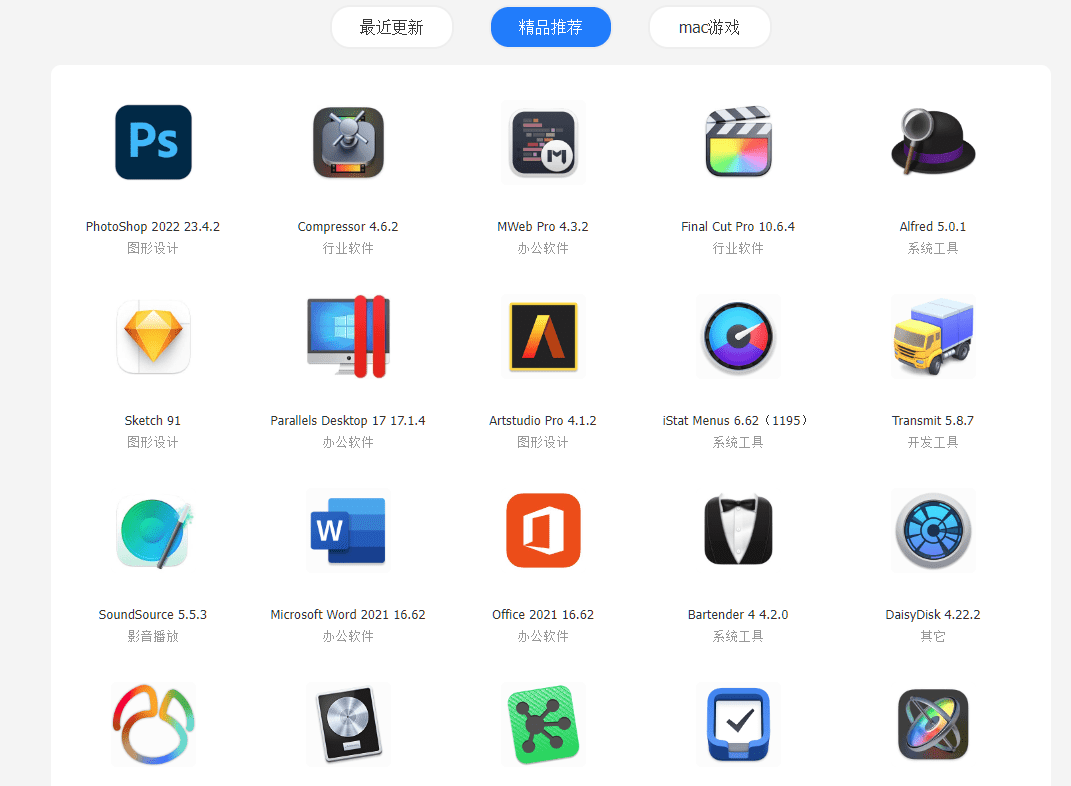The height and width of the screenshot is (786, 1071).
Task: Open the SoundSource app icon
Action: [153, 531]
